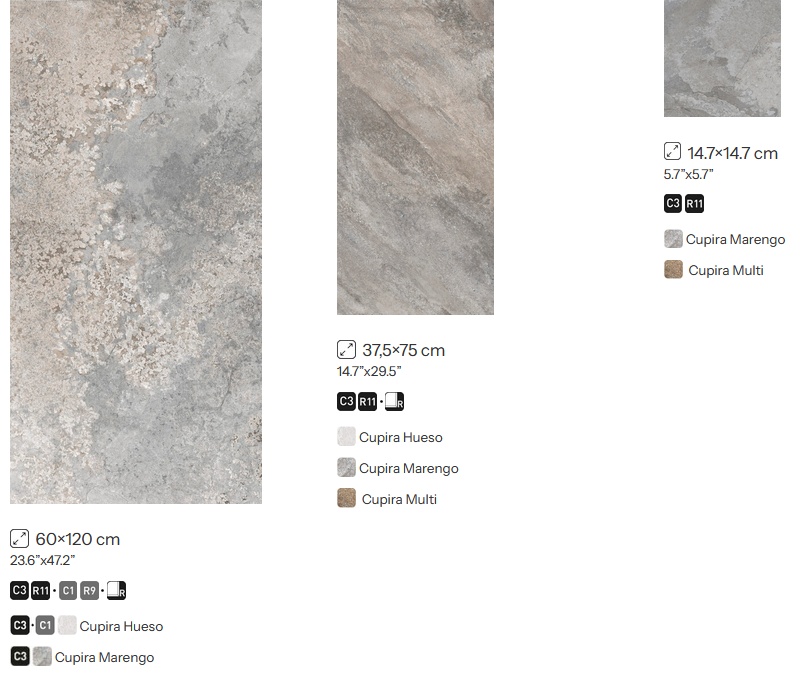This screenshot has height=680, width=802.
Task: Open Cupira Marengo link under 60×120 cm
Action: (x=104, y=657)
